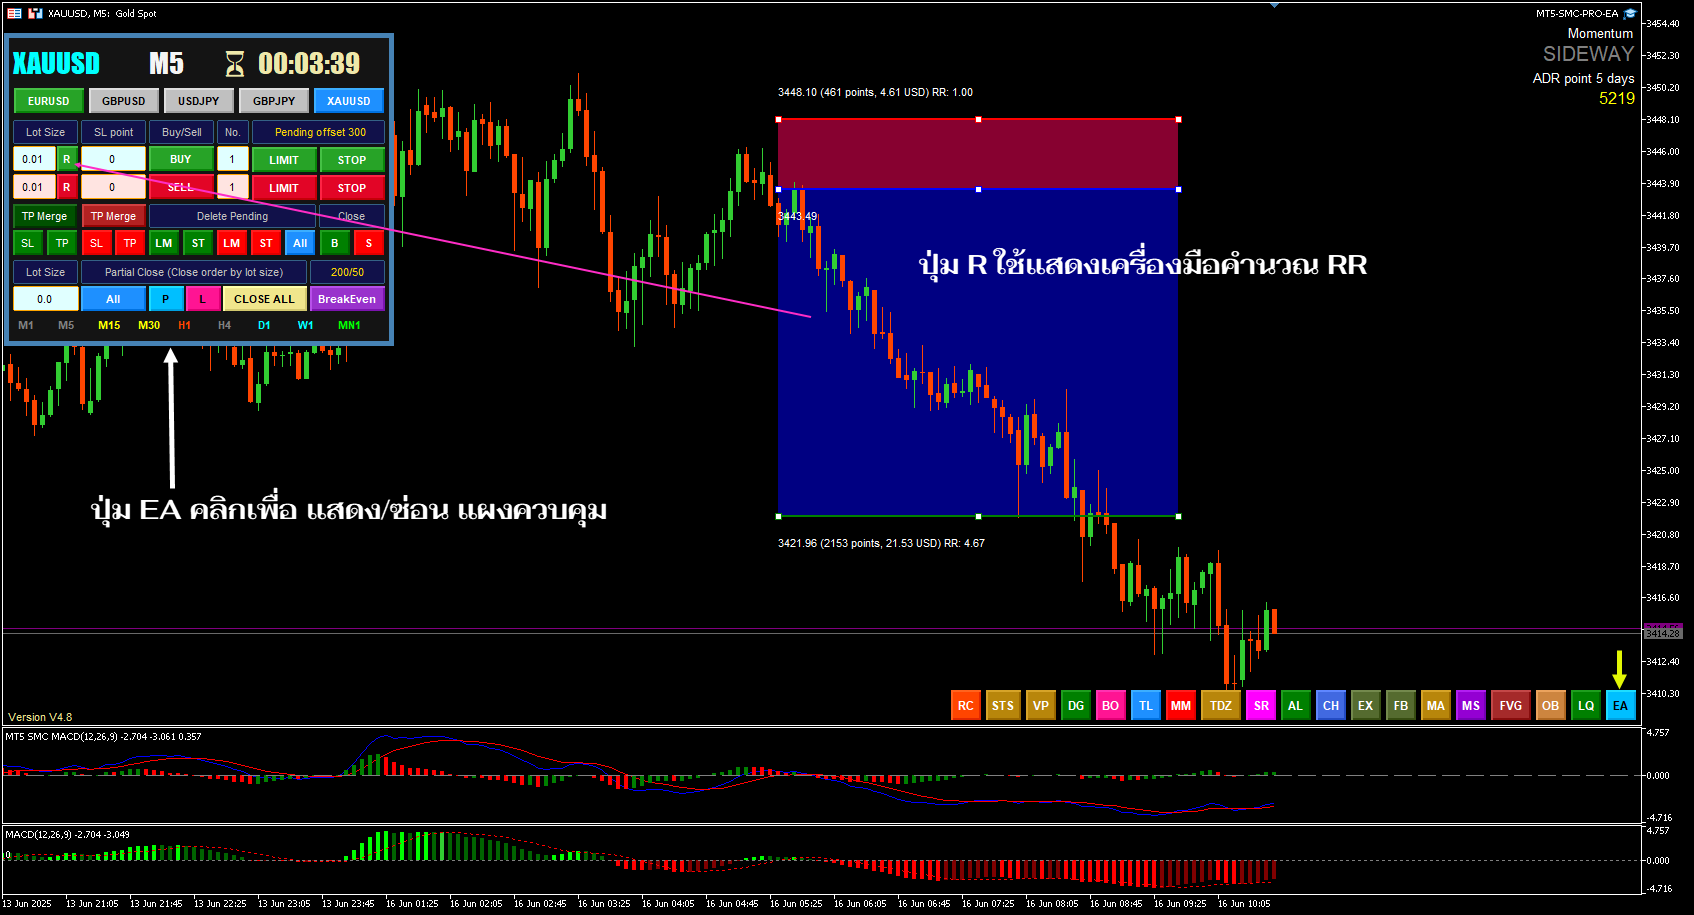Click the LQ liquidity button
The height and width of the screenshot is (915, 1694).
pyautogui.click(x=1586, y=705)
